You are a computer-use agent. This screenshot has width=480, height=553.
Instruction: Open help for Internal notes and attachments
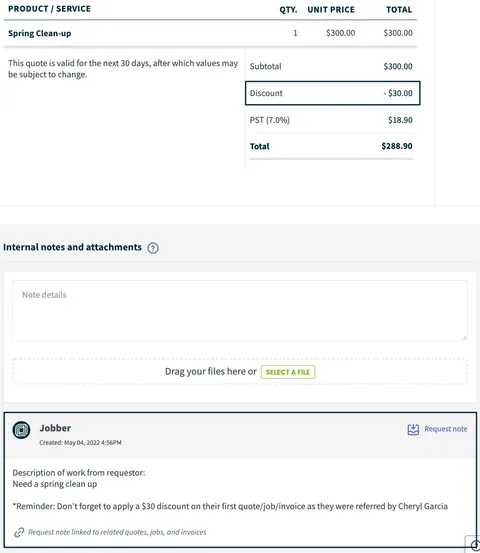(x=153, y=248)
